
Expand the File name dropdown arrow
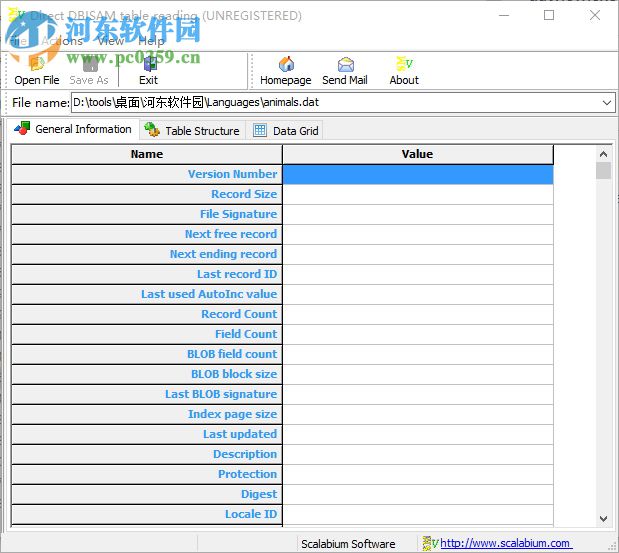pyautogui.click(x=607, y=103)
